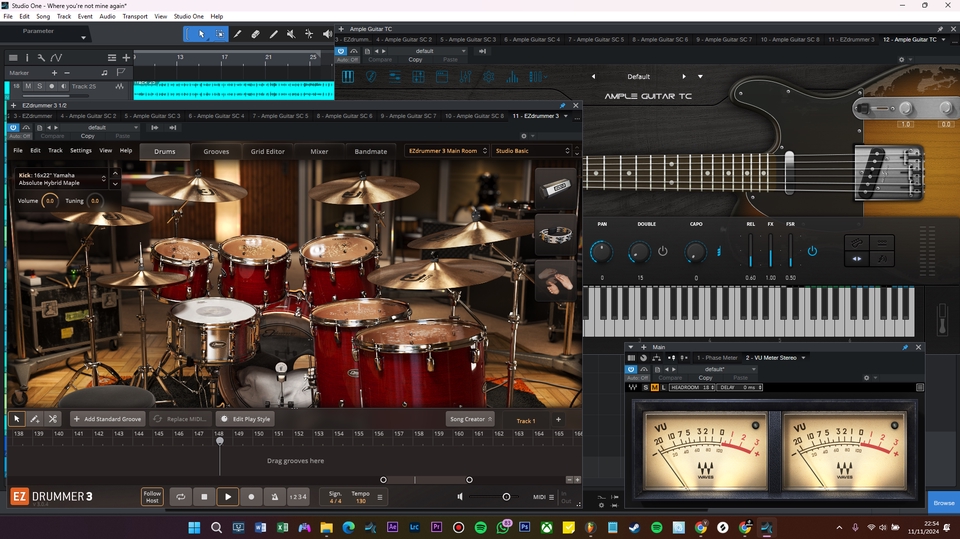
Task: Open the track inspector info icon
Action: (27, 58)
